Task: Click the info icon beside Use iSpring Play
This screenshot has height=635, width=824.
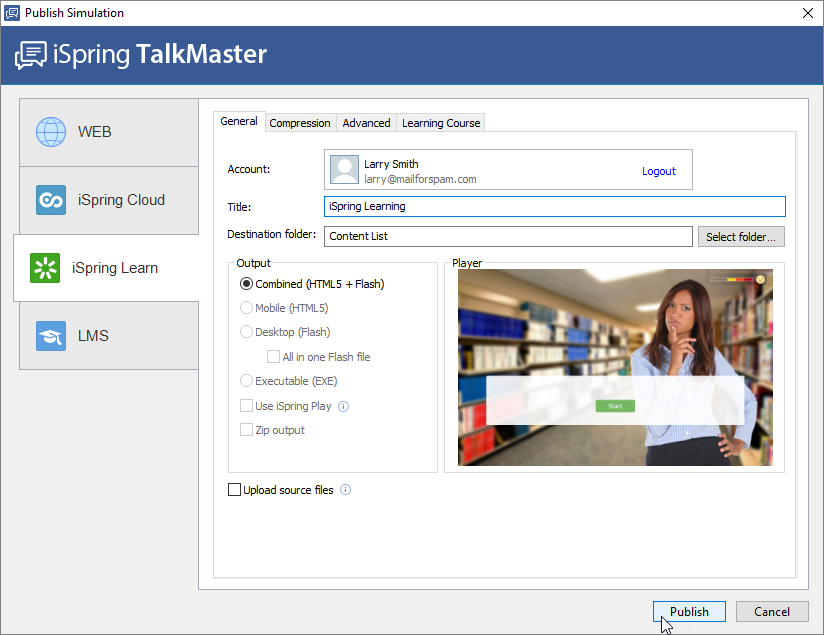Action: (343, 407)
